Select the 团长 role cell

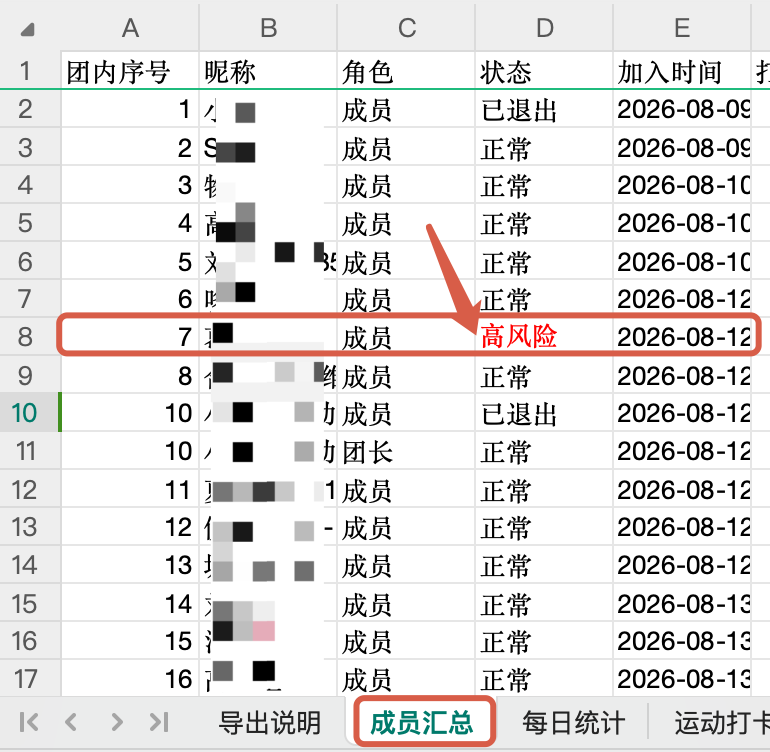(x=406, y=451)
